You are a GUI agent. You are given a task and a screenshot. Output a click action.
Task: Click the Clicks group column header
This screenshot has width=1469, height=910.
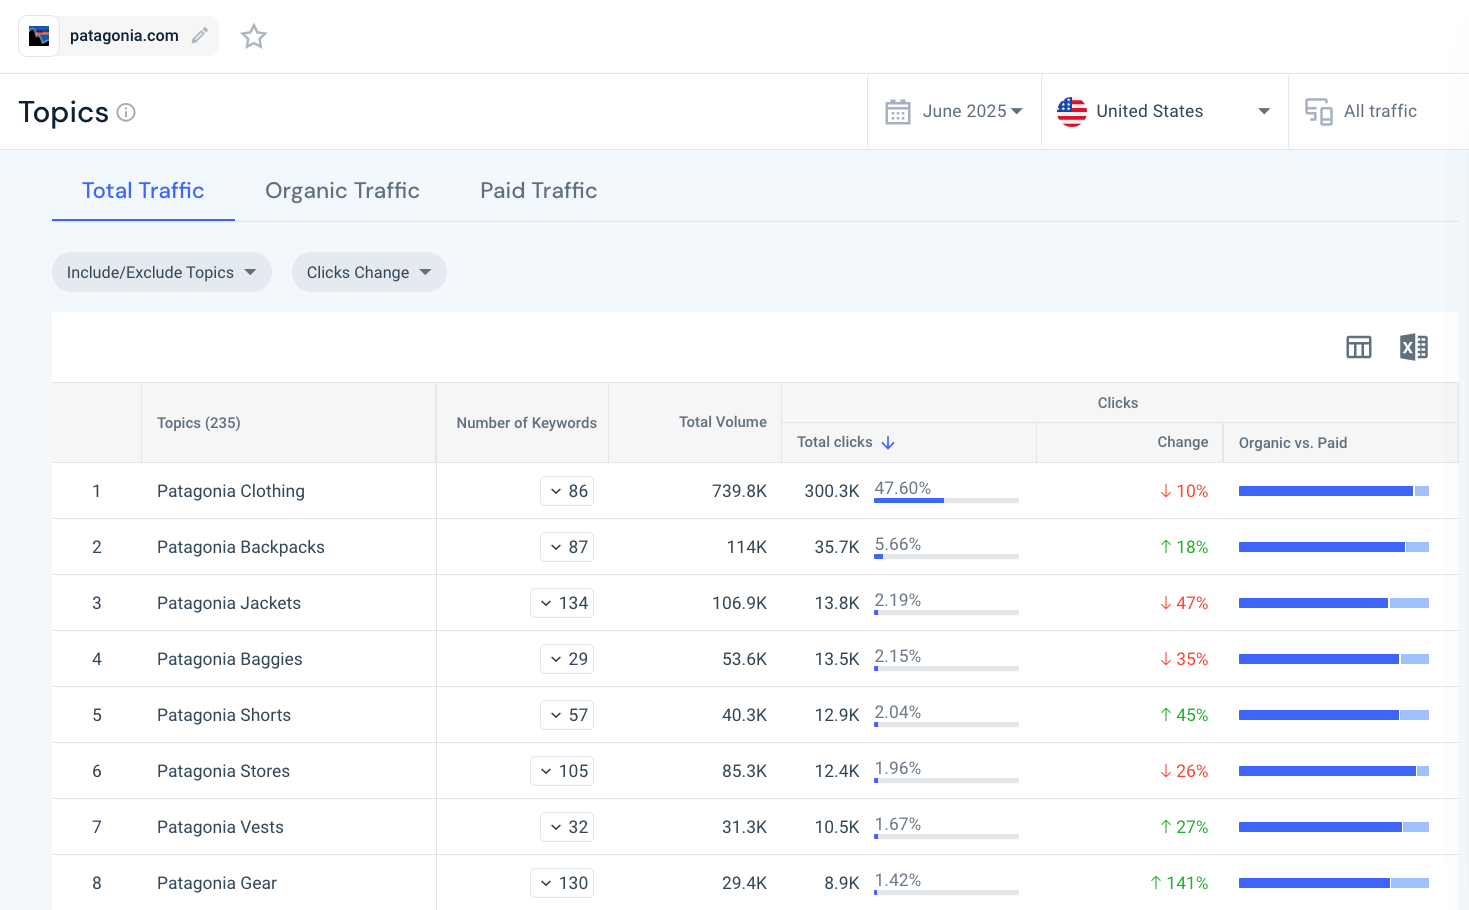tap(1118, 403)
